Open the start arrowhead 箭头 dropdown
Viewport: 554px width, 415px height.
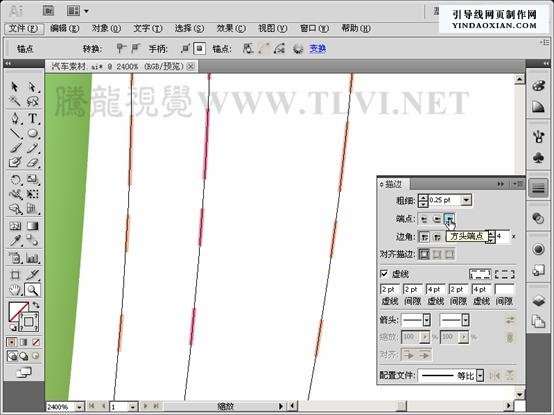427,320
